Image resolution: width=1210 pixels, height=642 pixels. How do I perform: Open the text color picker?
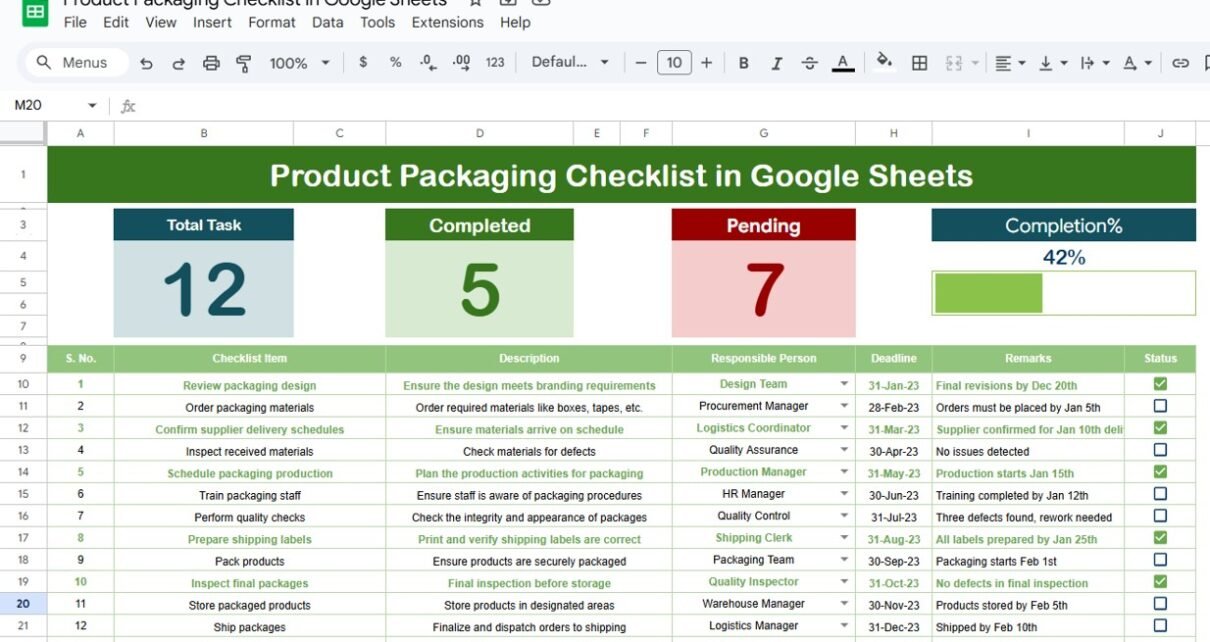tap(843, 62)
